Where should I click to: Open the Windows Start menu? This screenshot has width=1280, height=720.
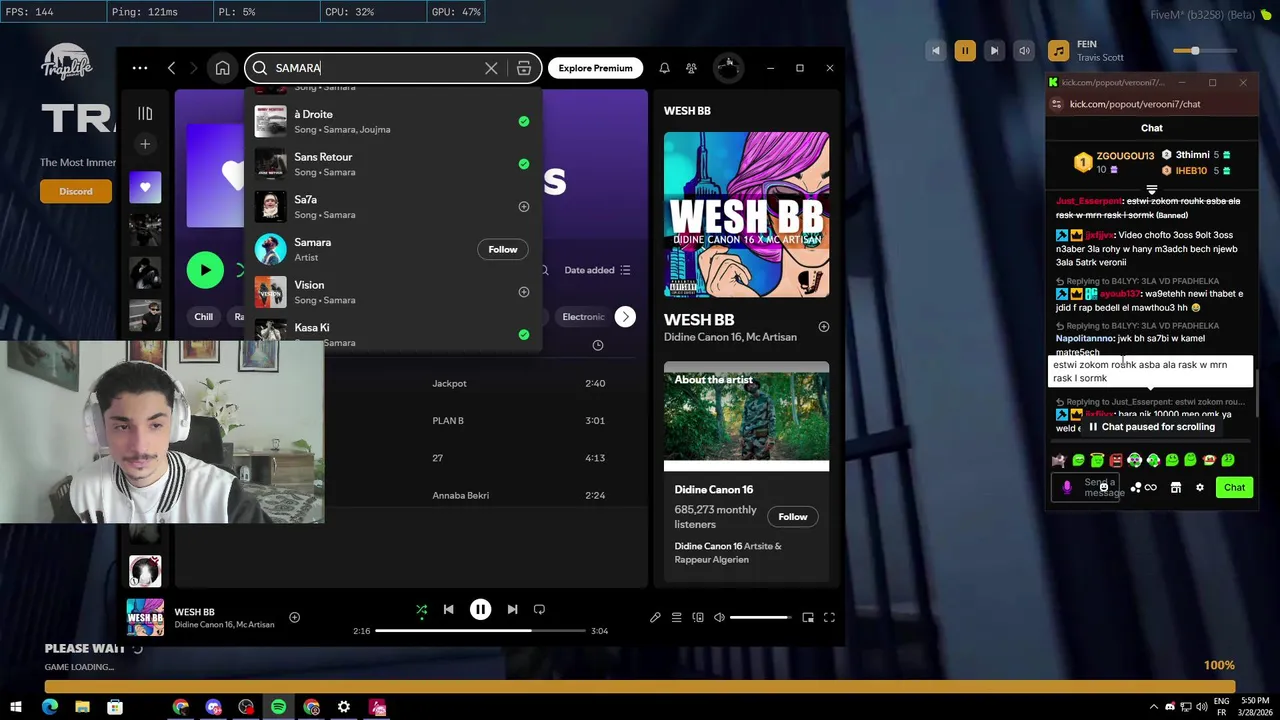[x=15, y=707]
